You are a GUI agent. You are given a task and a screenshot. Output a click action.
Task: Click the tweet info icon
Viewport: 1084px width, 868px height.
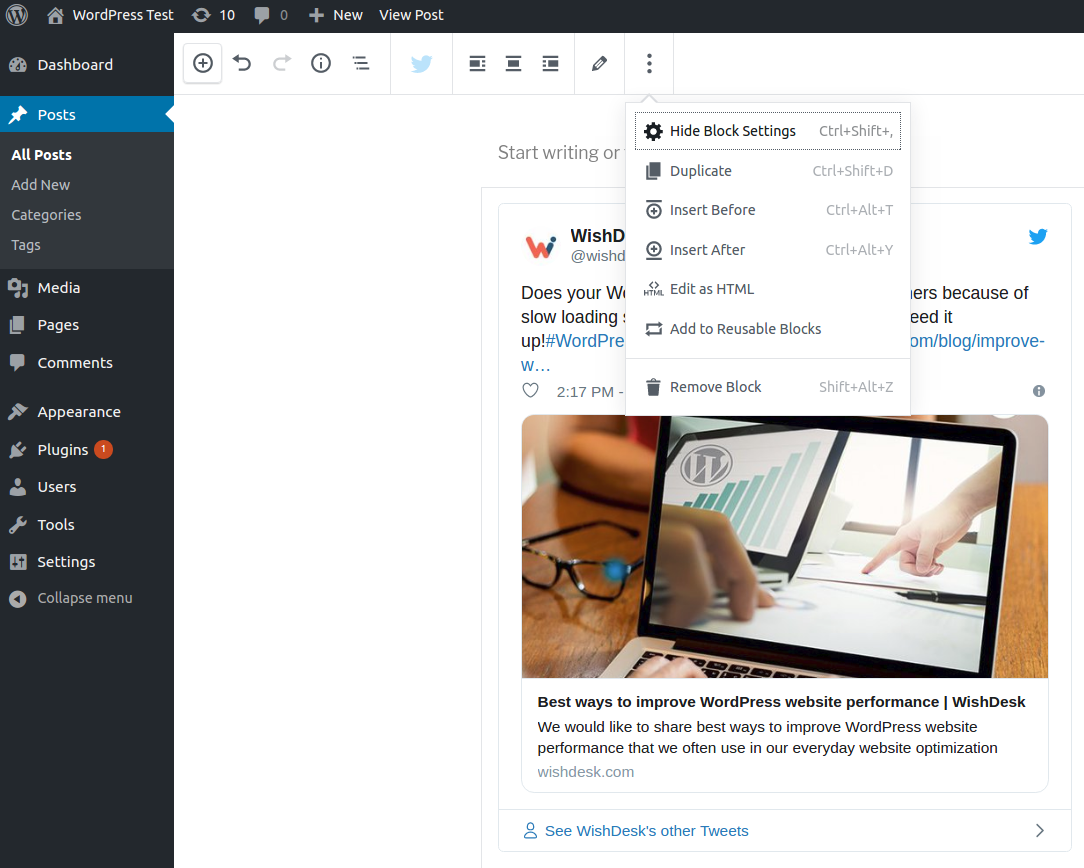1038,391
